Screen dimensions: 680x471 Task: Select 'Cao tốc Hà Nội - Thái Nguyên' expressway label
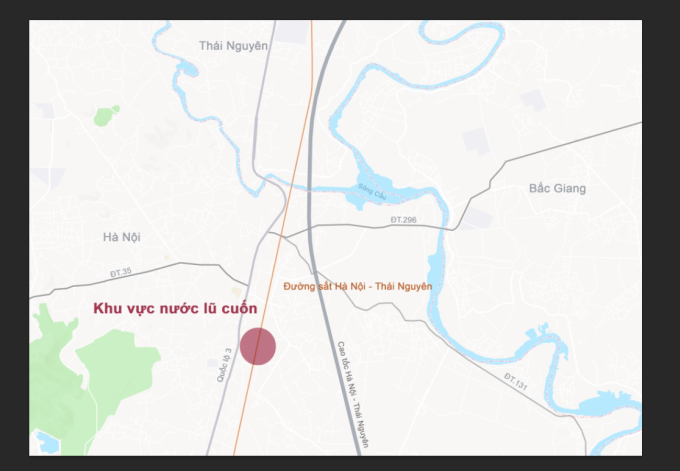353,394
